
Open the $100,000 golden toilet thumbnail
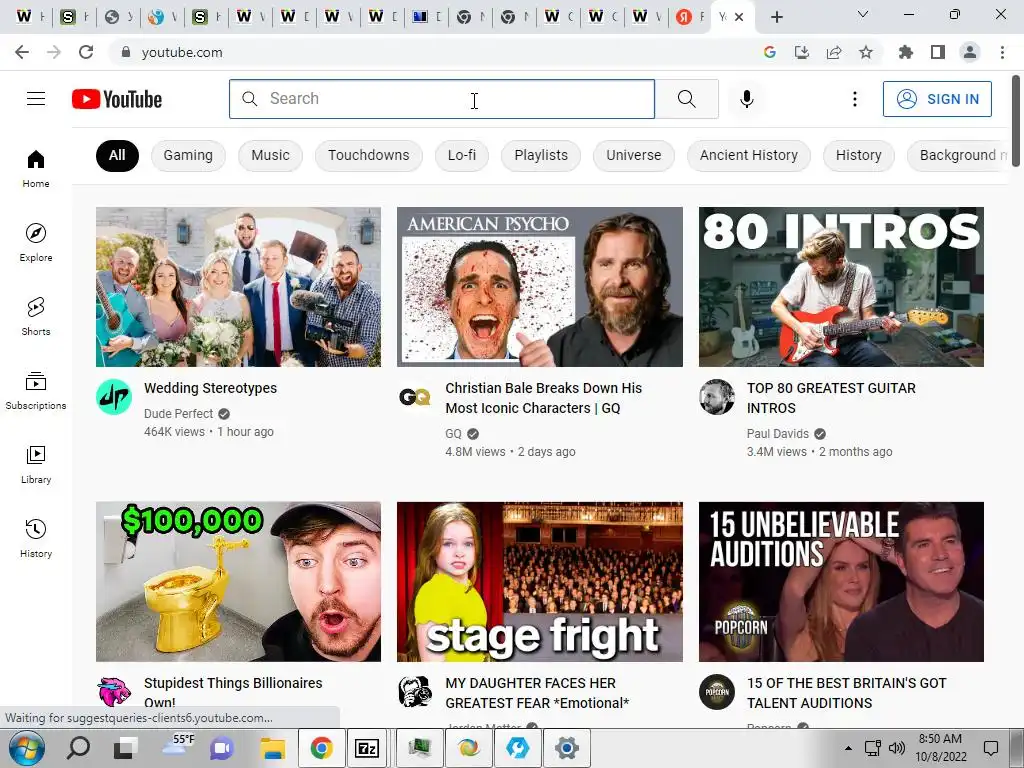click(238, 582)
